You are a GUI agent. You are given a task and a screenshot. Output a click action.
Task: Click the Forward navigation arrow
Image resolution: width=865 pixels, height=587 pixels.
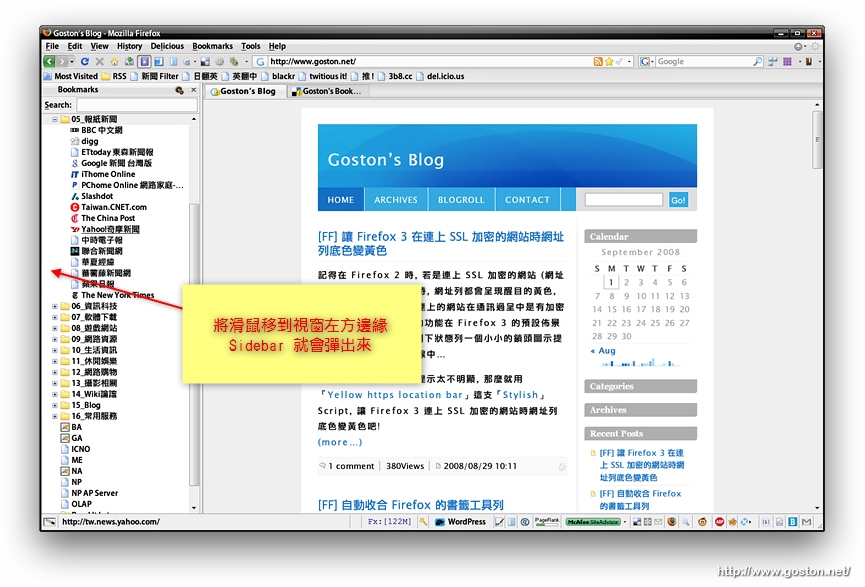click(x=62, y=61)
